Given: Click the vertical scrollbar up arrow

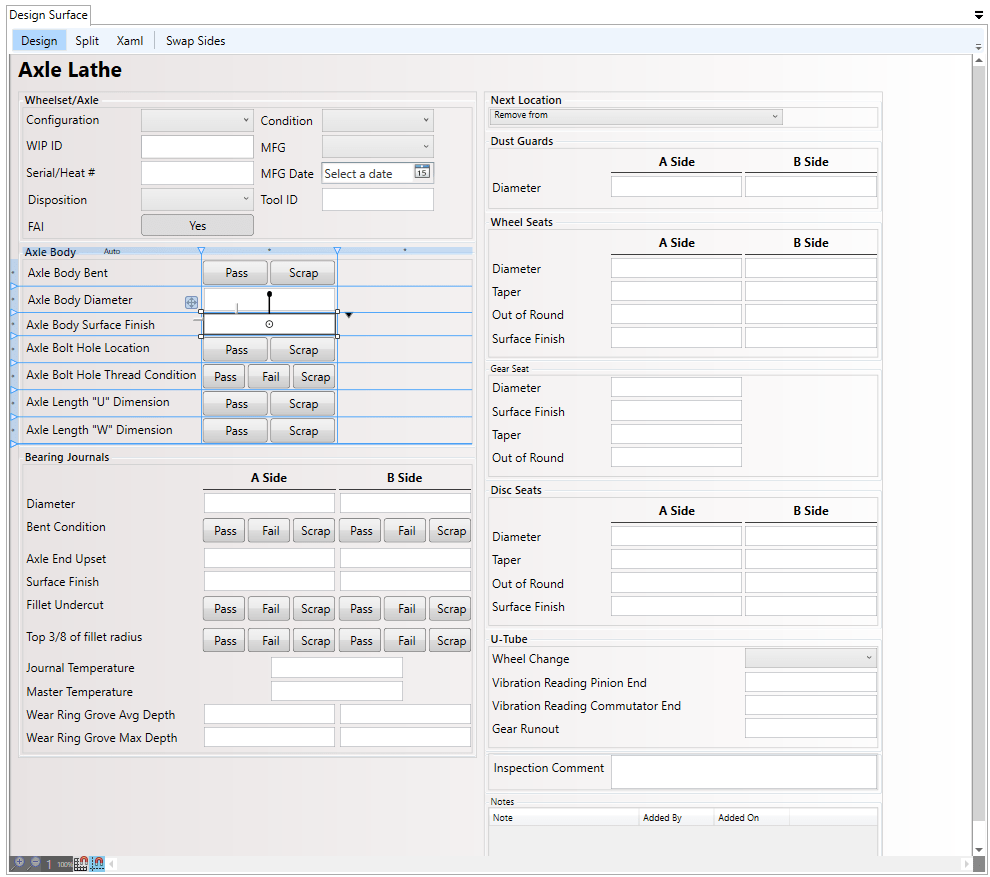Looking at the screenshot, I should (x=979, y=61).
